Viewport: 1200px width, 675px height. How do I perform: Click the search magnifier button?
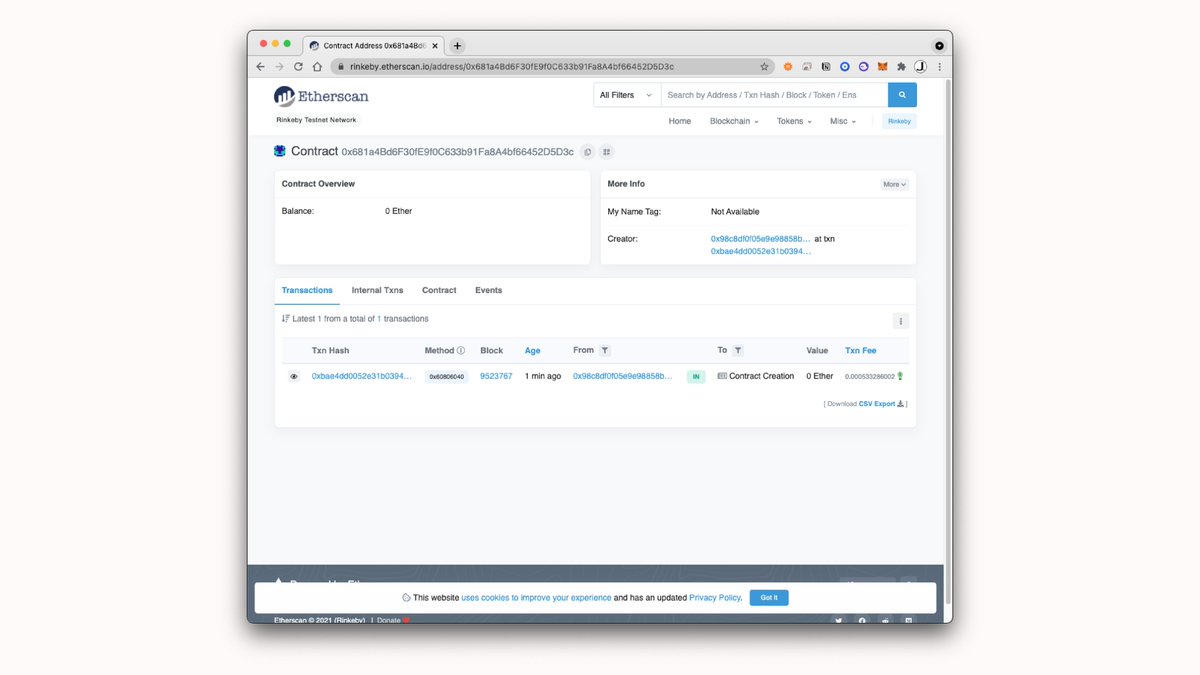(902, 95)
